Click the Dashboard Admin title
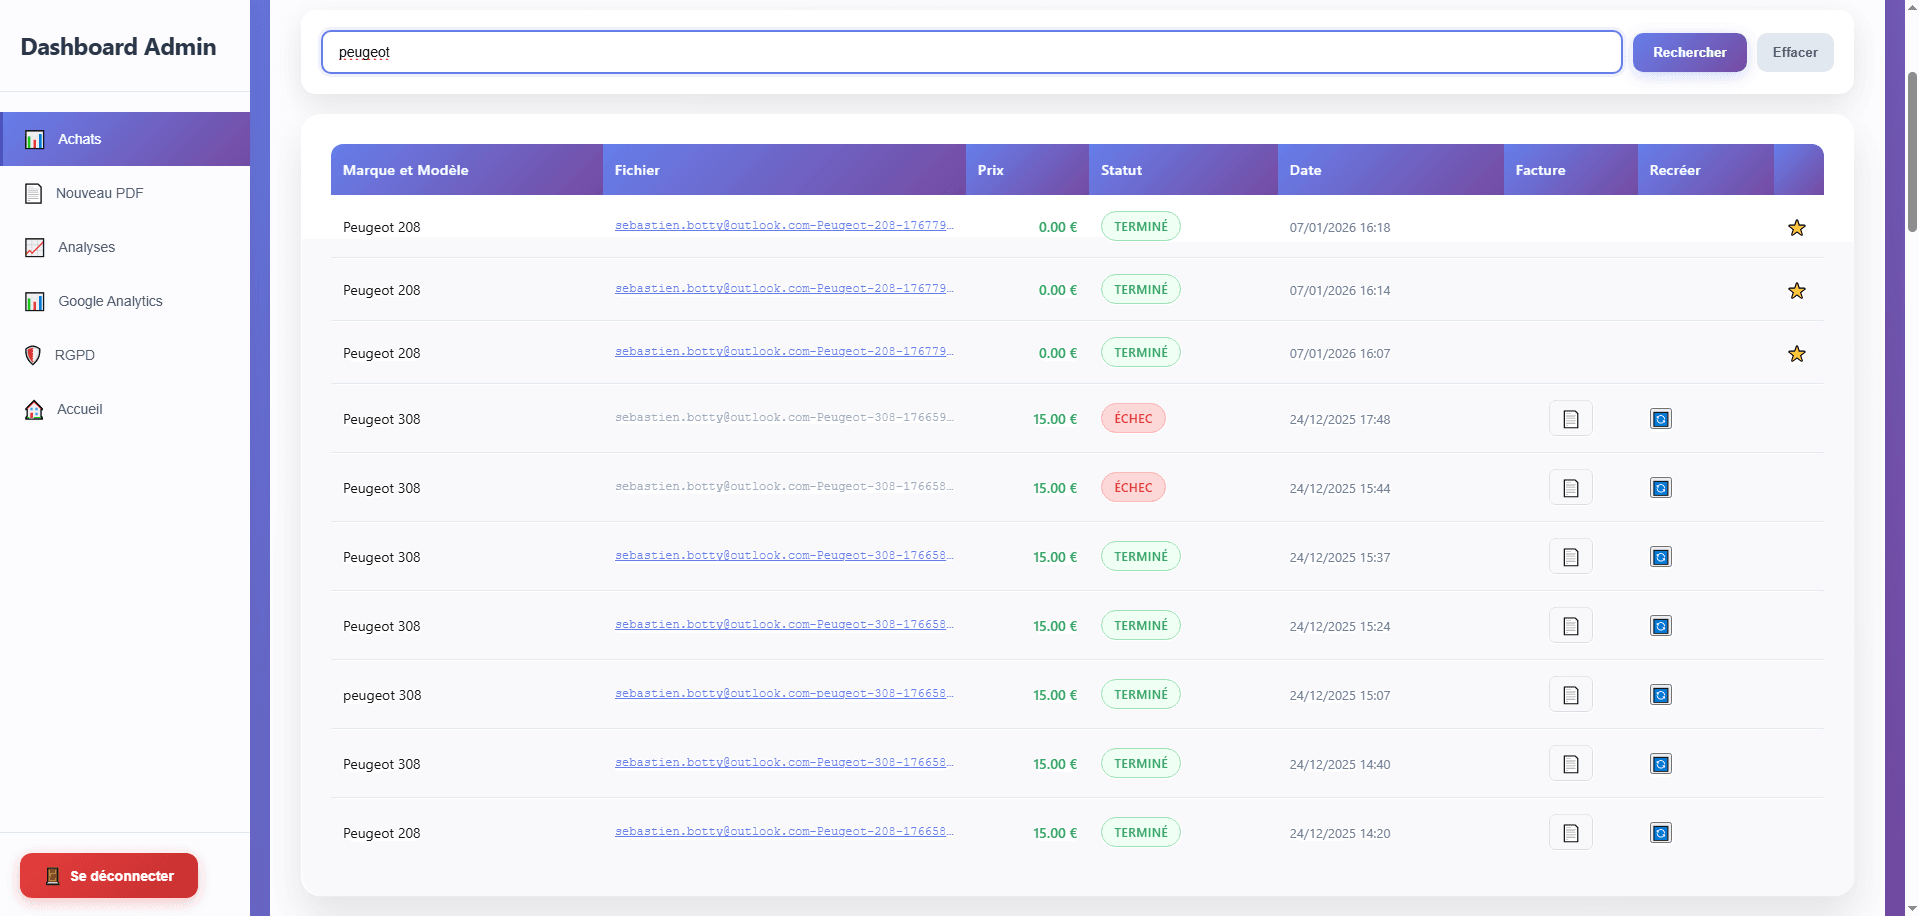Image resolution: width=1919 pixels, height=916 pixels. coord(118,47)
